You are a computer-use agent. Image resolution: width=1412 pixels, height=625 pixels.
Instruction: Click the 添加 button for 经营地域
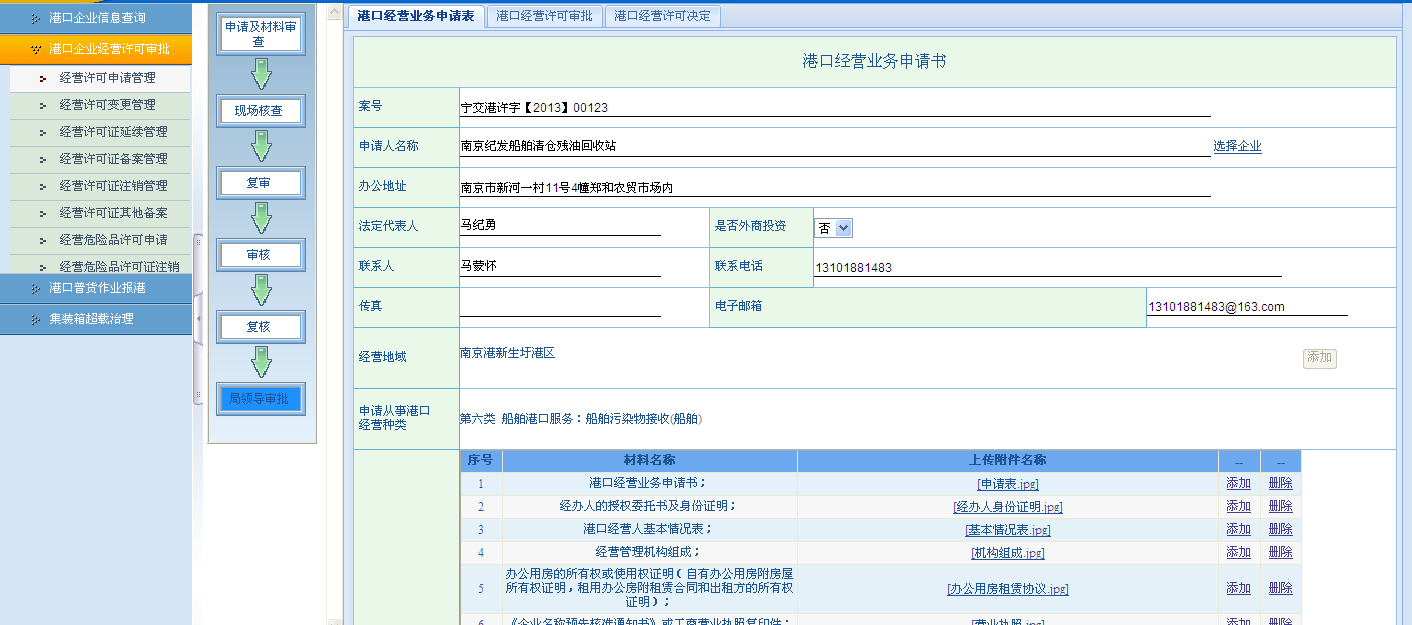(1319, 358)
